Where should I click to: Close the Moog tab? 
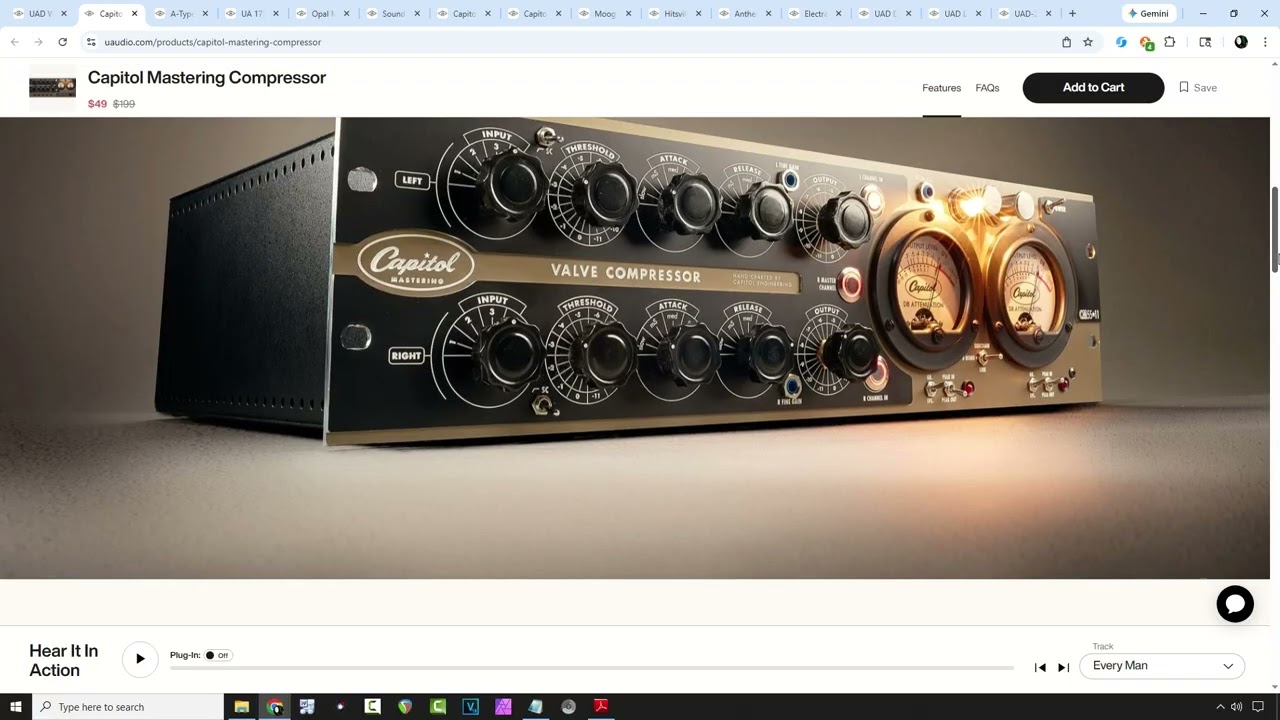click(629, 14)
